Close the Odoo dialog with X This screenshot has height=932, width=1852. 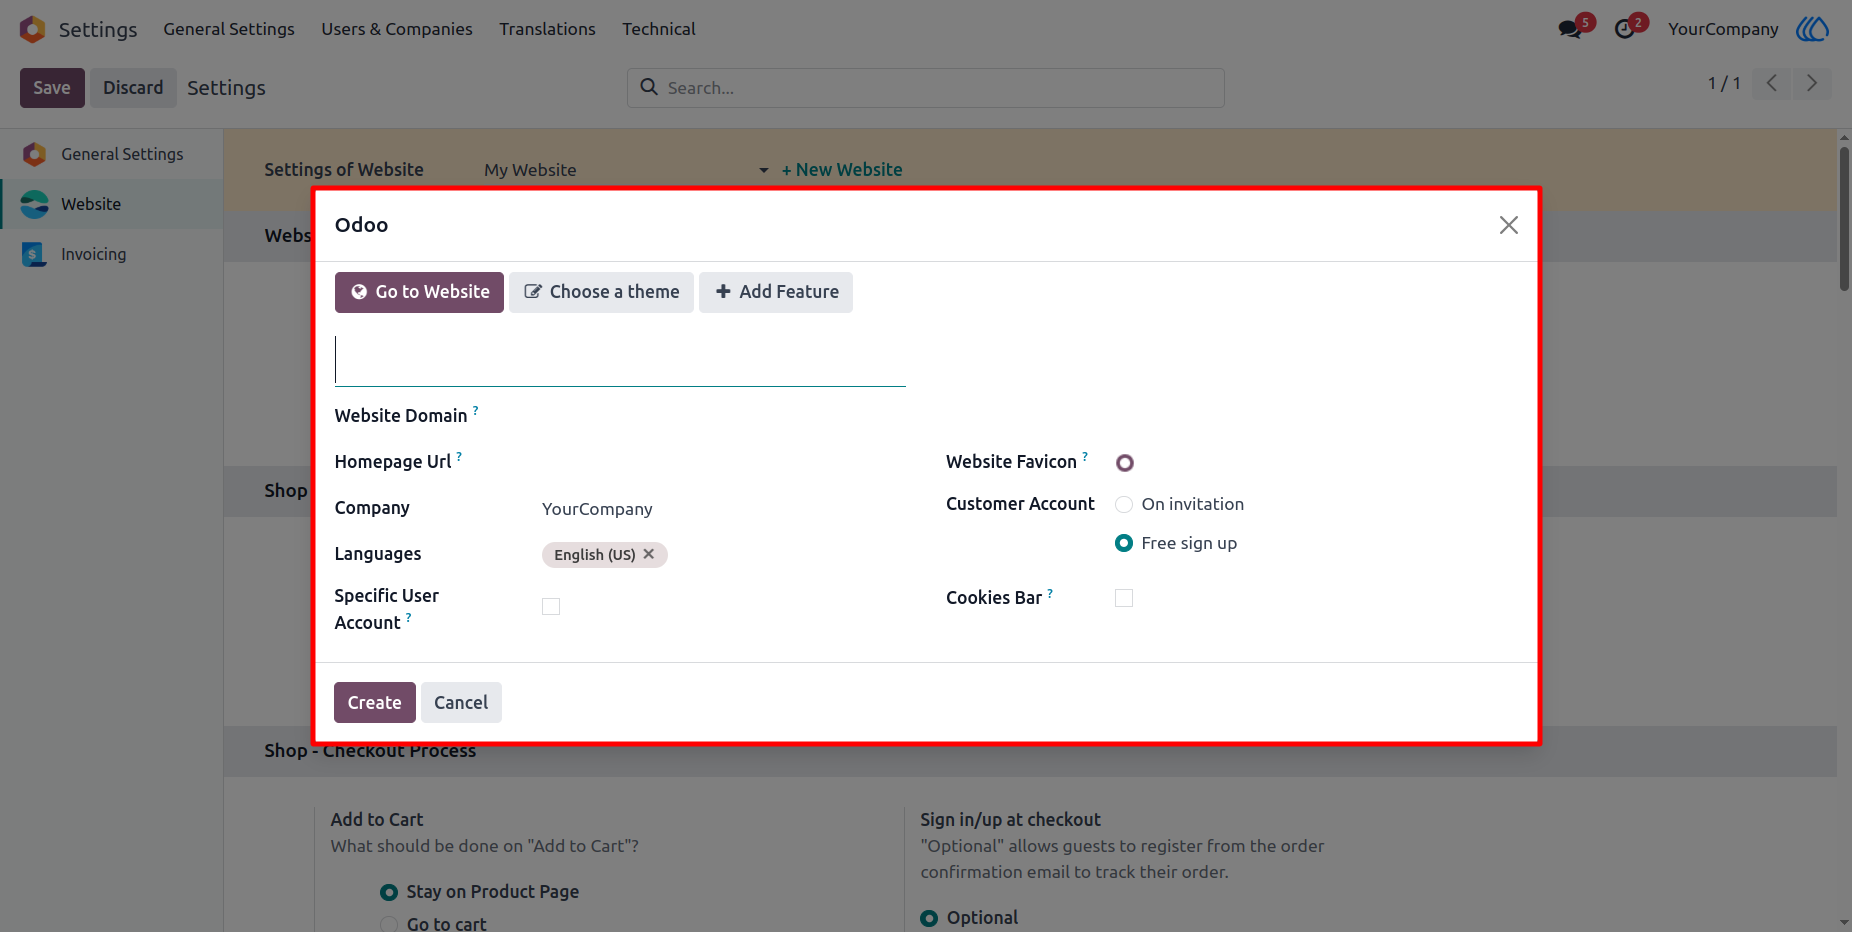[1509, 225]
